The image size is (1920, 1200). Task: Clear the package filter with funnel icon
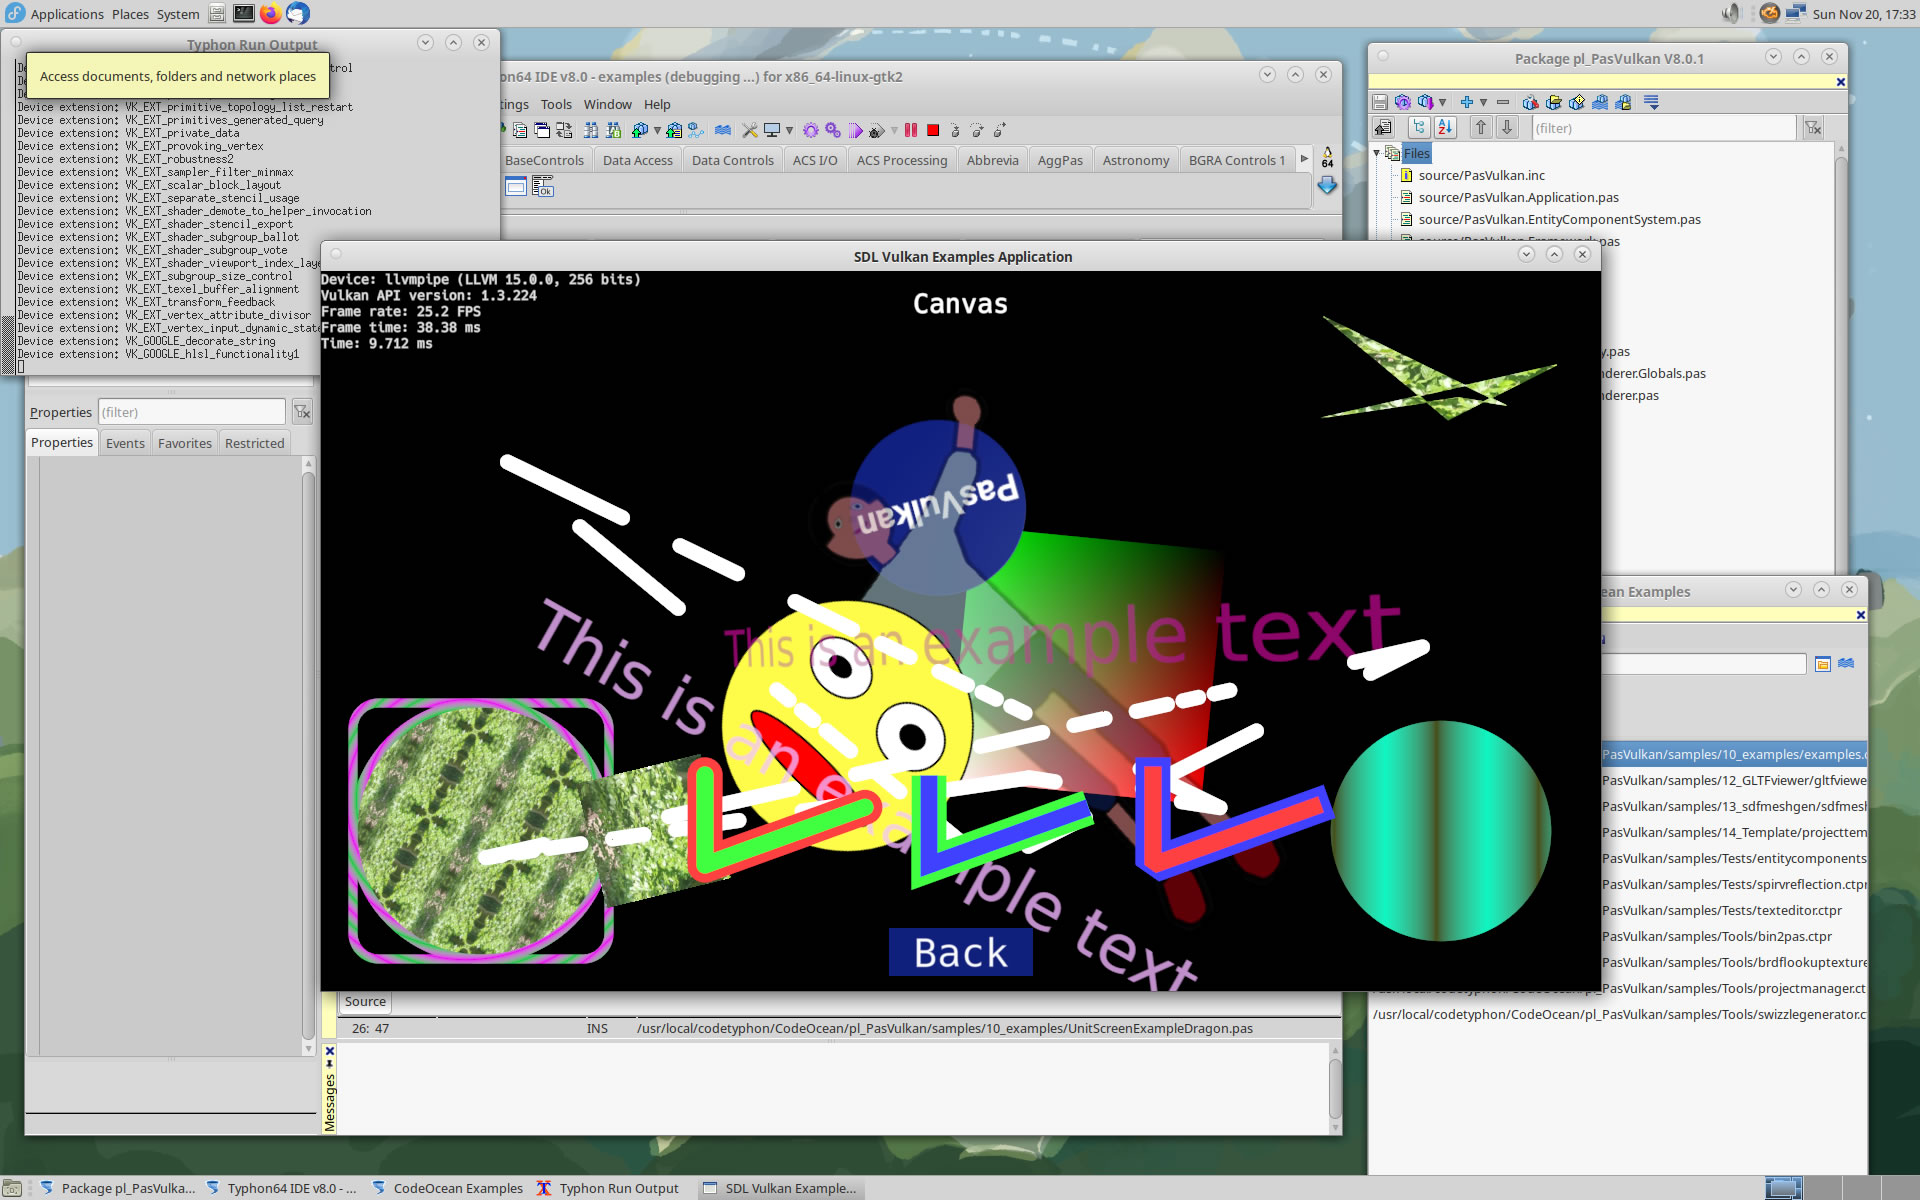pyautogui.click(x=1813, y=128)
